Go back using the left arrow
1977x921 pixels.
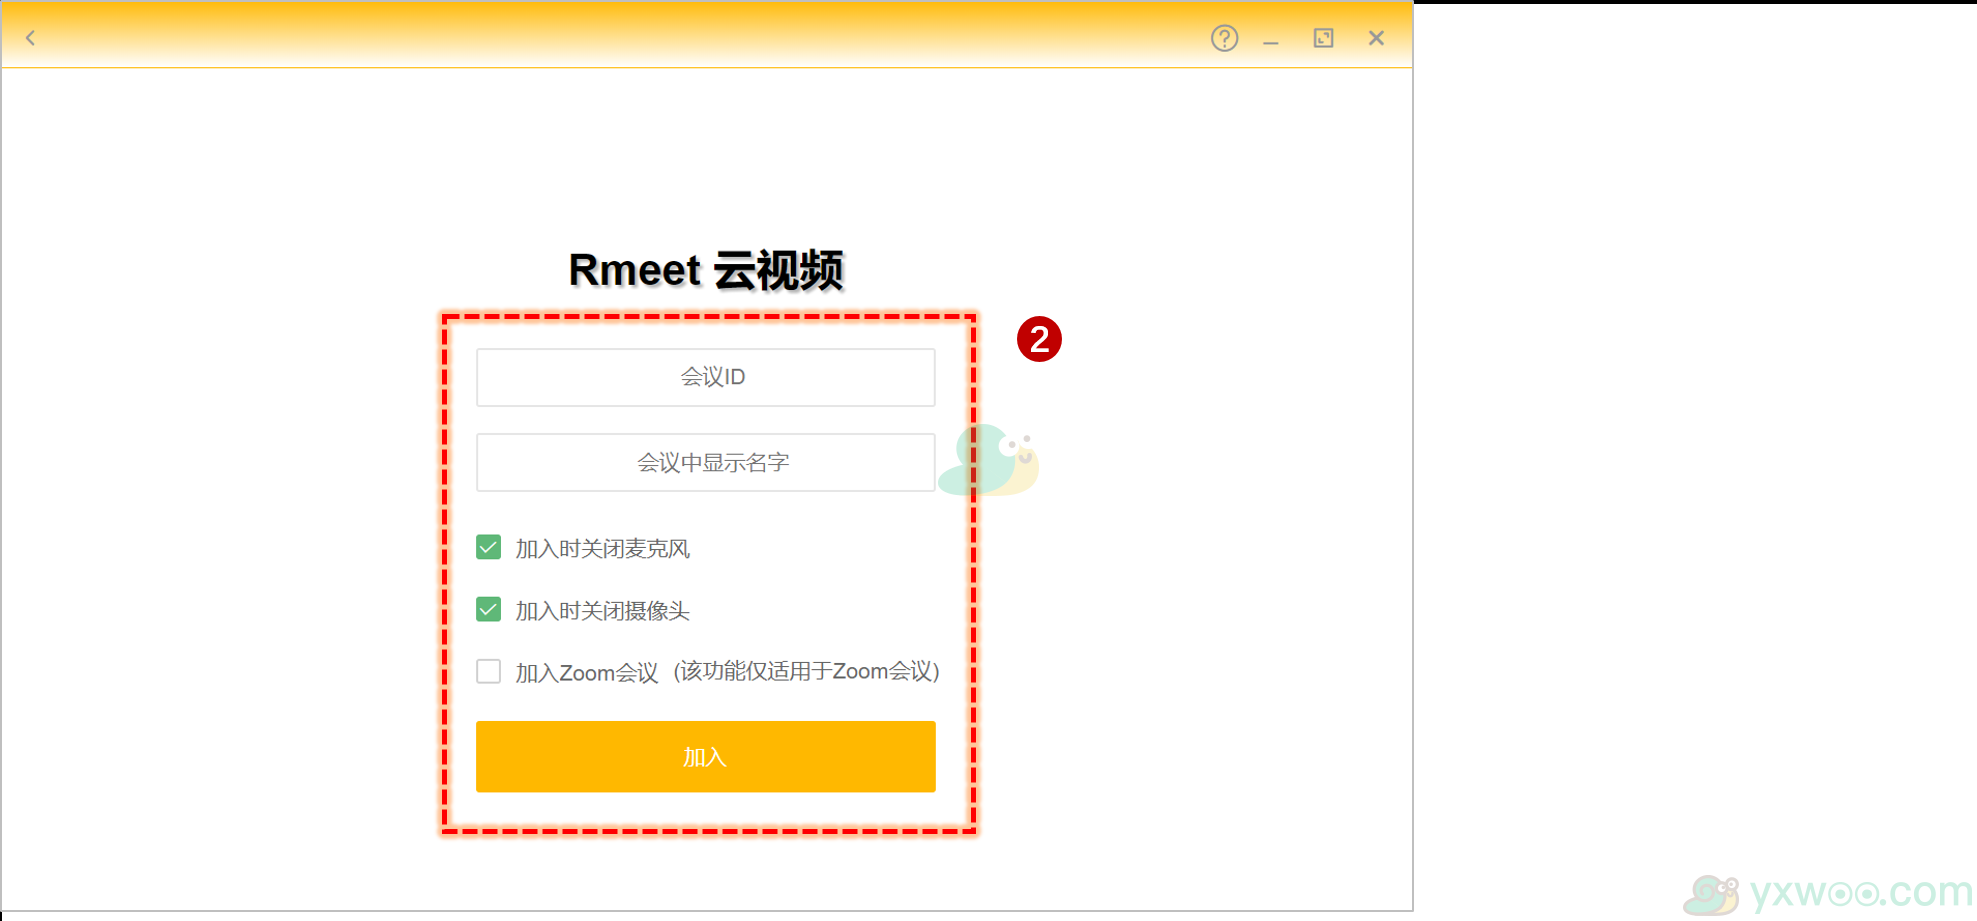tap(30, 38)
